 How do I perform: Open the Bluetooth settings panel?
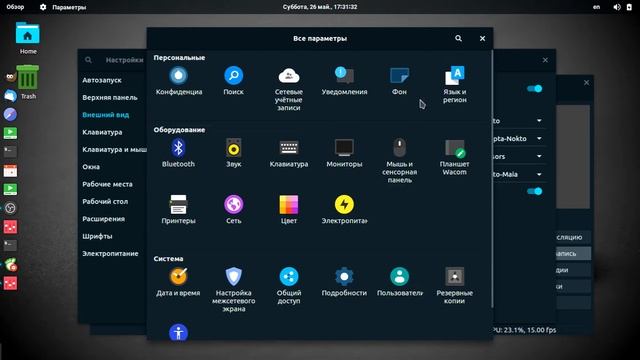(178, 153)
